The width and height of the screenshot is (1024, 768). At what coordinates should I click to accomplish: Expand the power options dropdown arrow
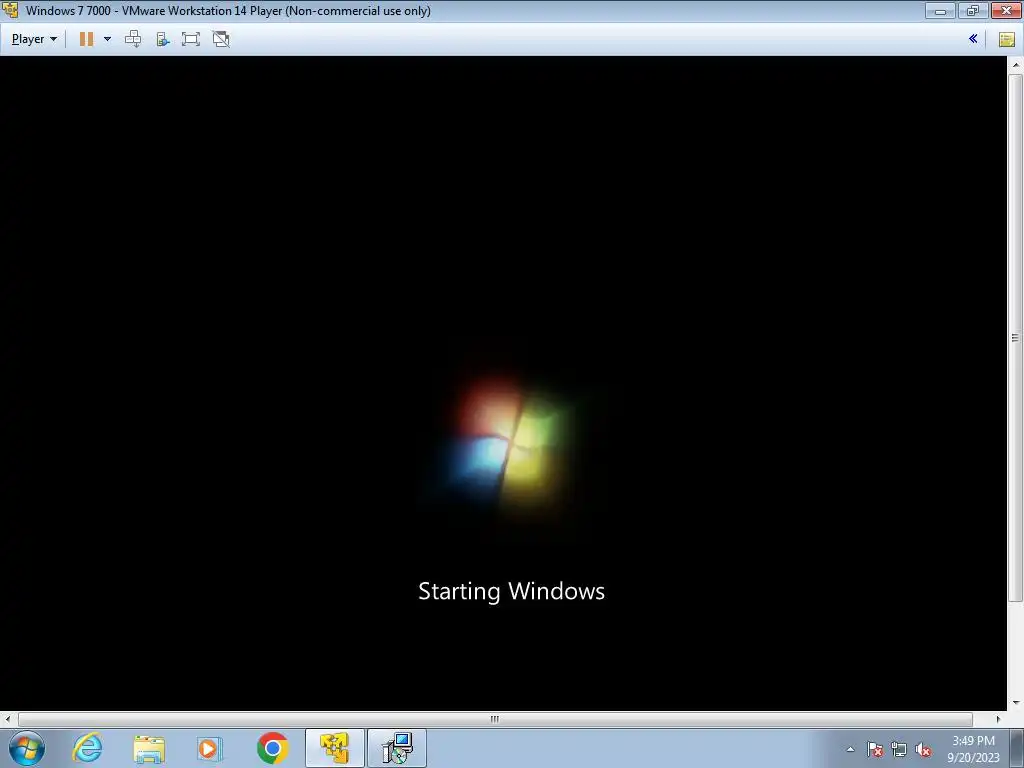(108, 39)
